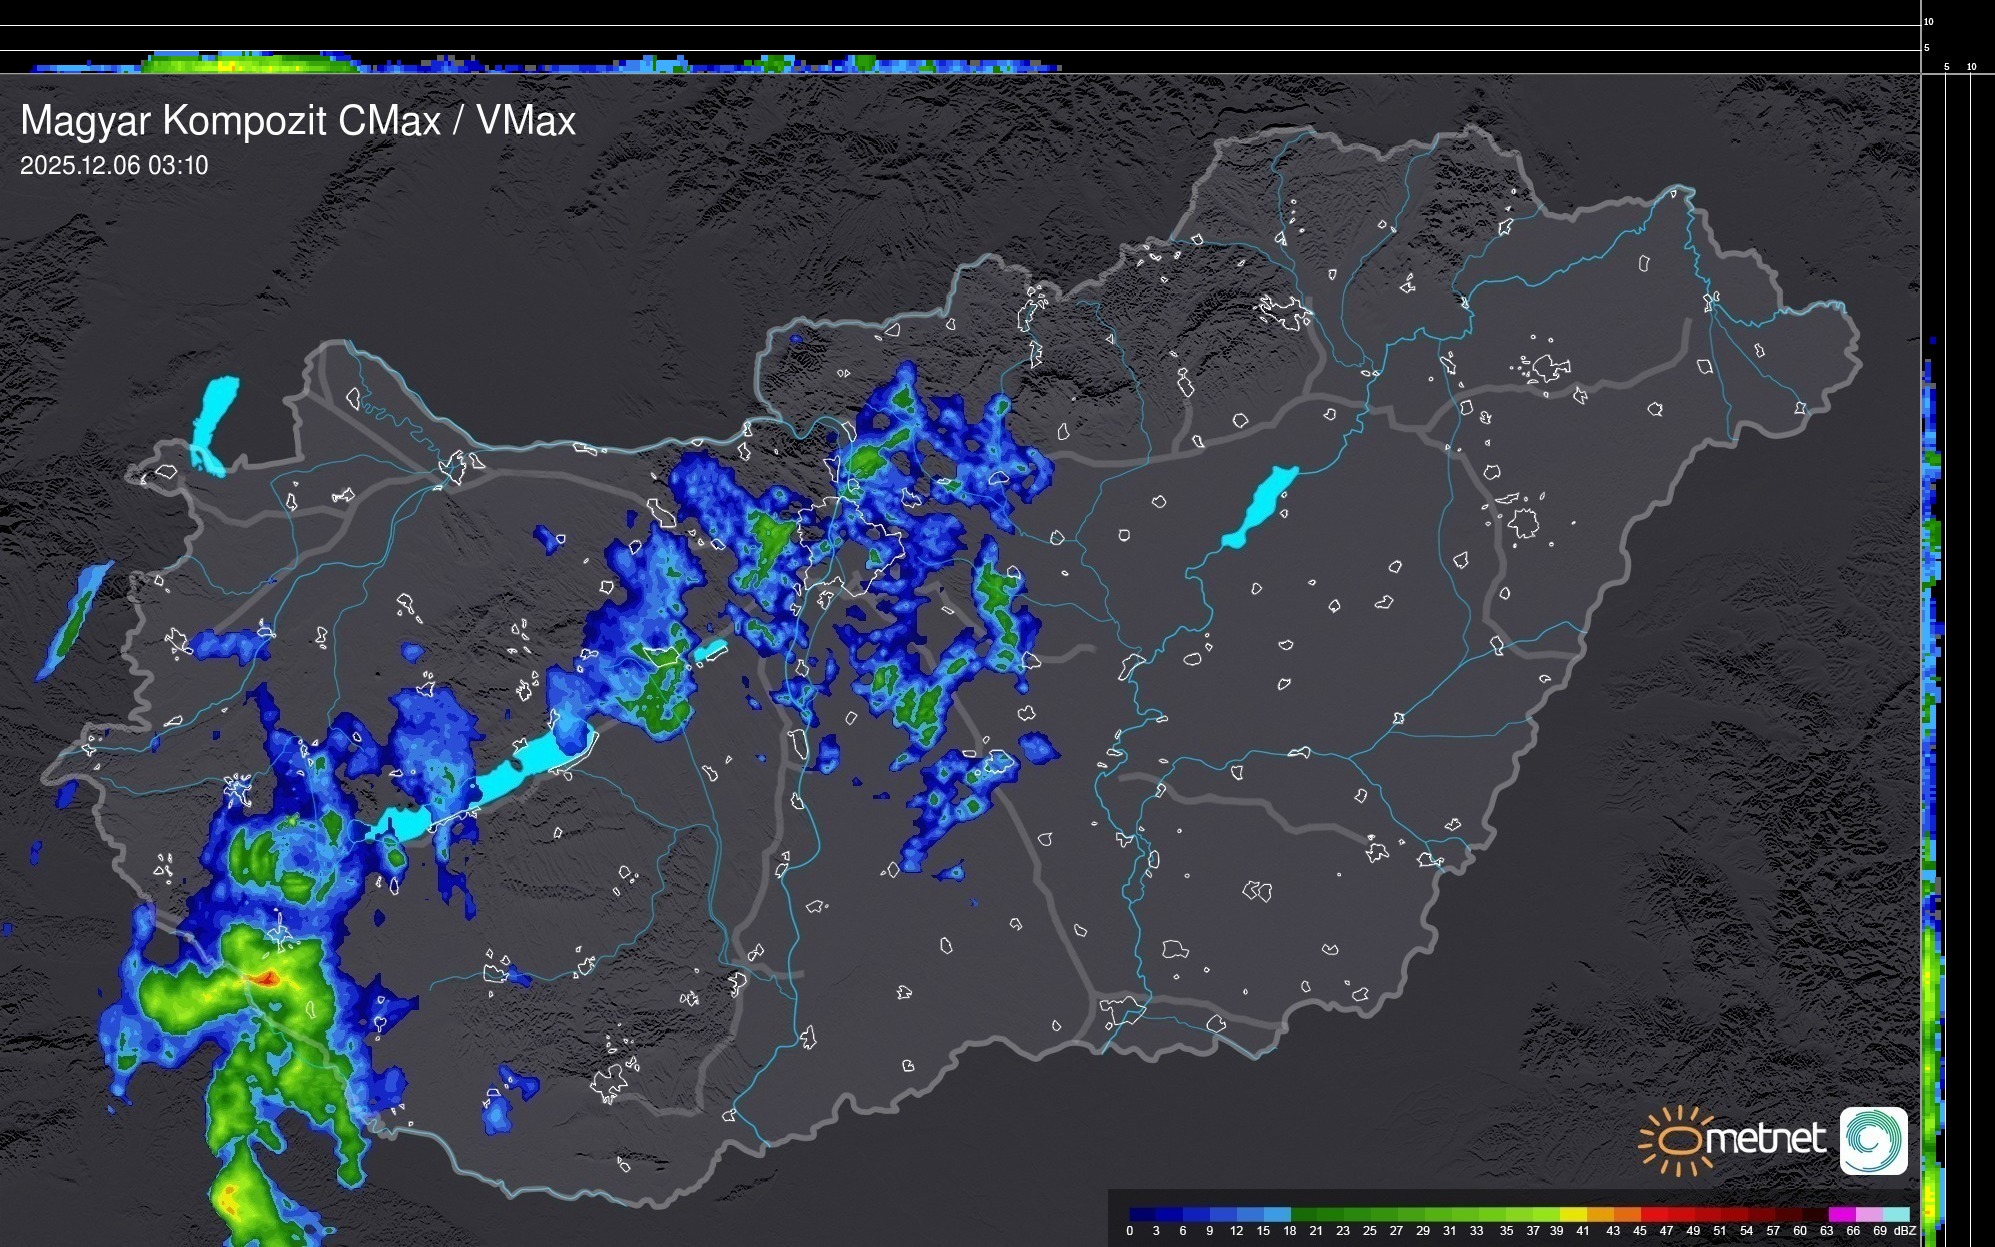The width and height of the screenshot is (1995, 1247).
Task: Click the 10 km height label top-right
Action: click(1928, 21)
